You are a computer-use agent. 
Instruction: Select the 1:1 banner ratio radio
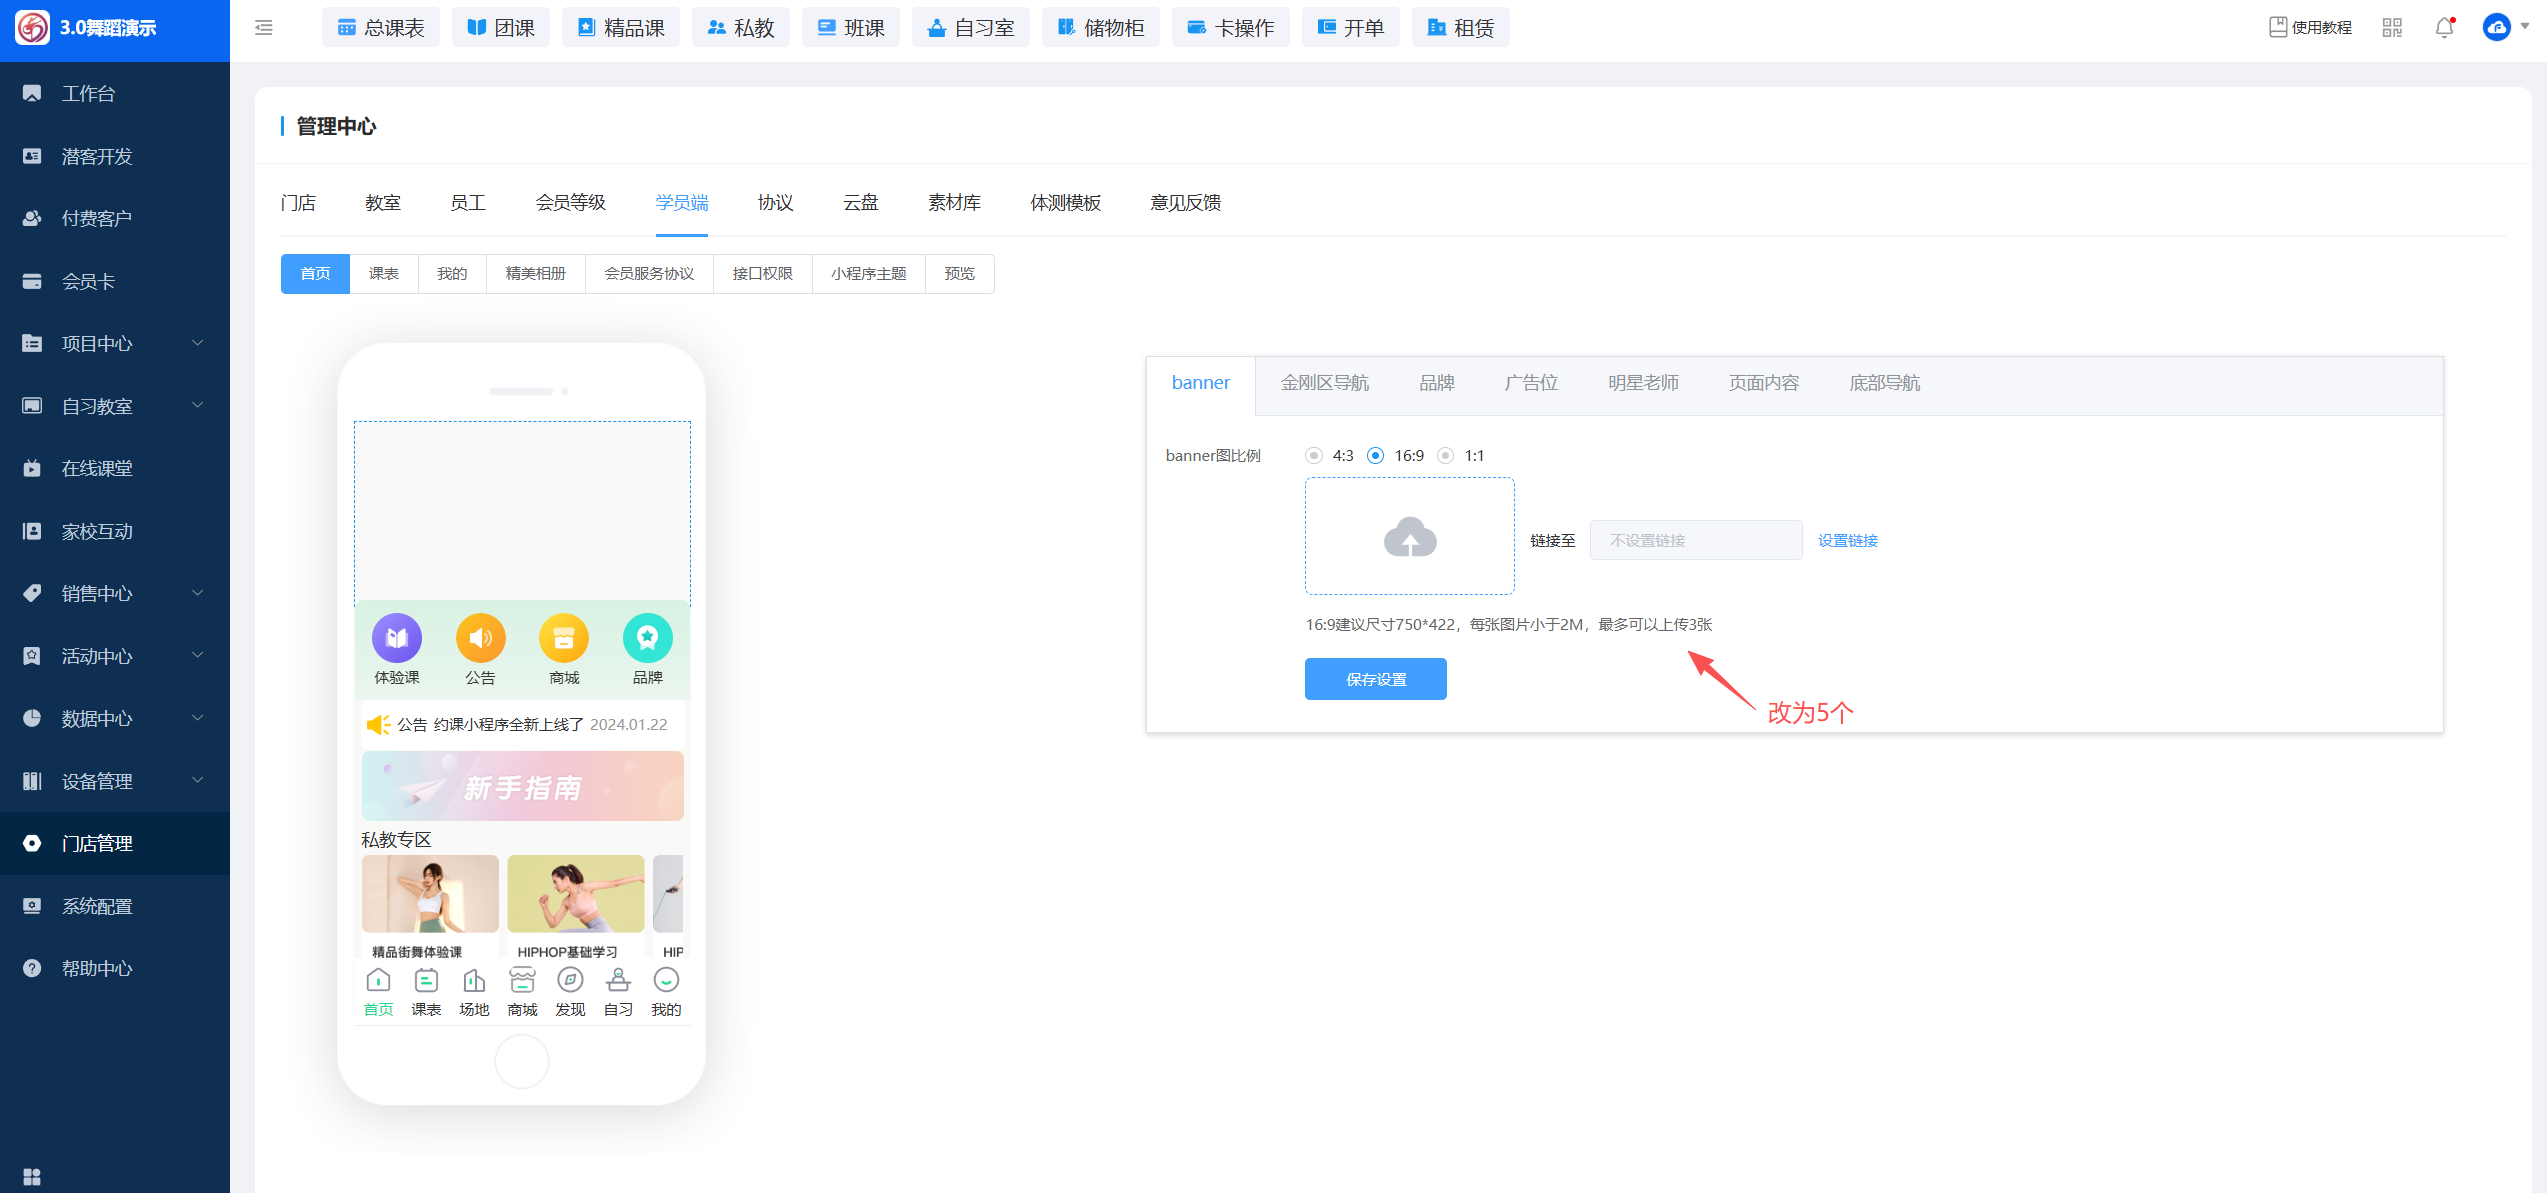(1446, 456)
